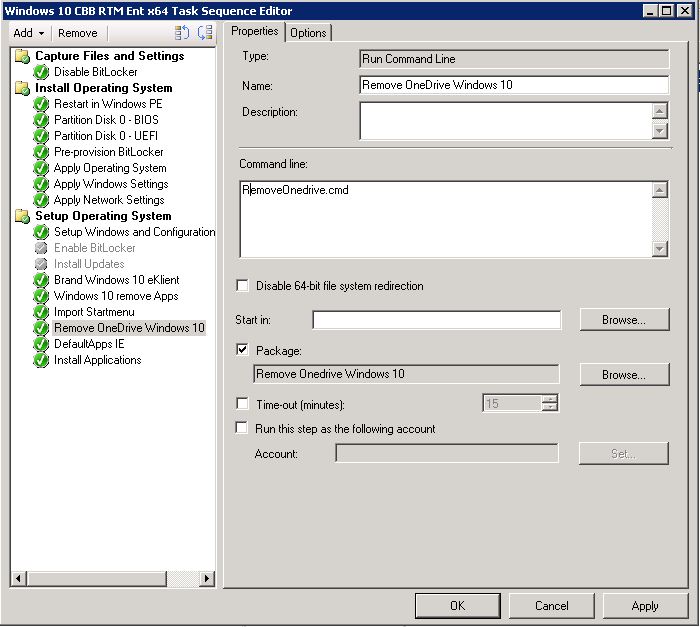The height and width of the screenshot is (627, 700).
Task: Select the Properties tab
Action: coord(255,31)
